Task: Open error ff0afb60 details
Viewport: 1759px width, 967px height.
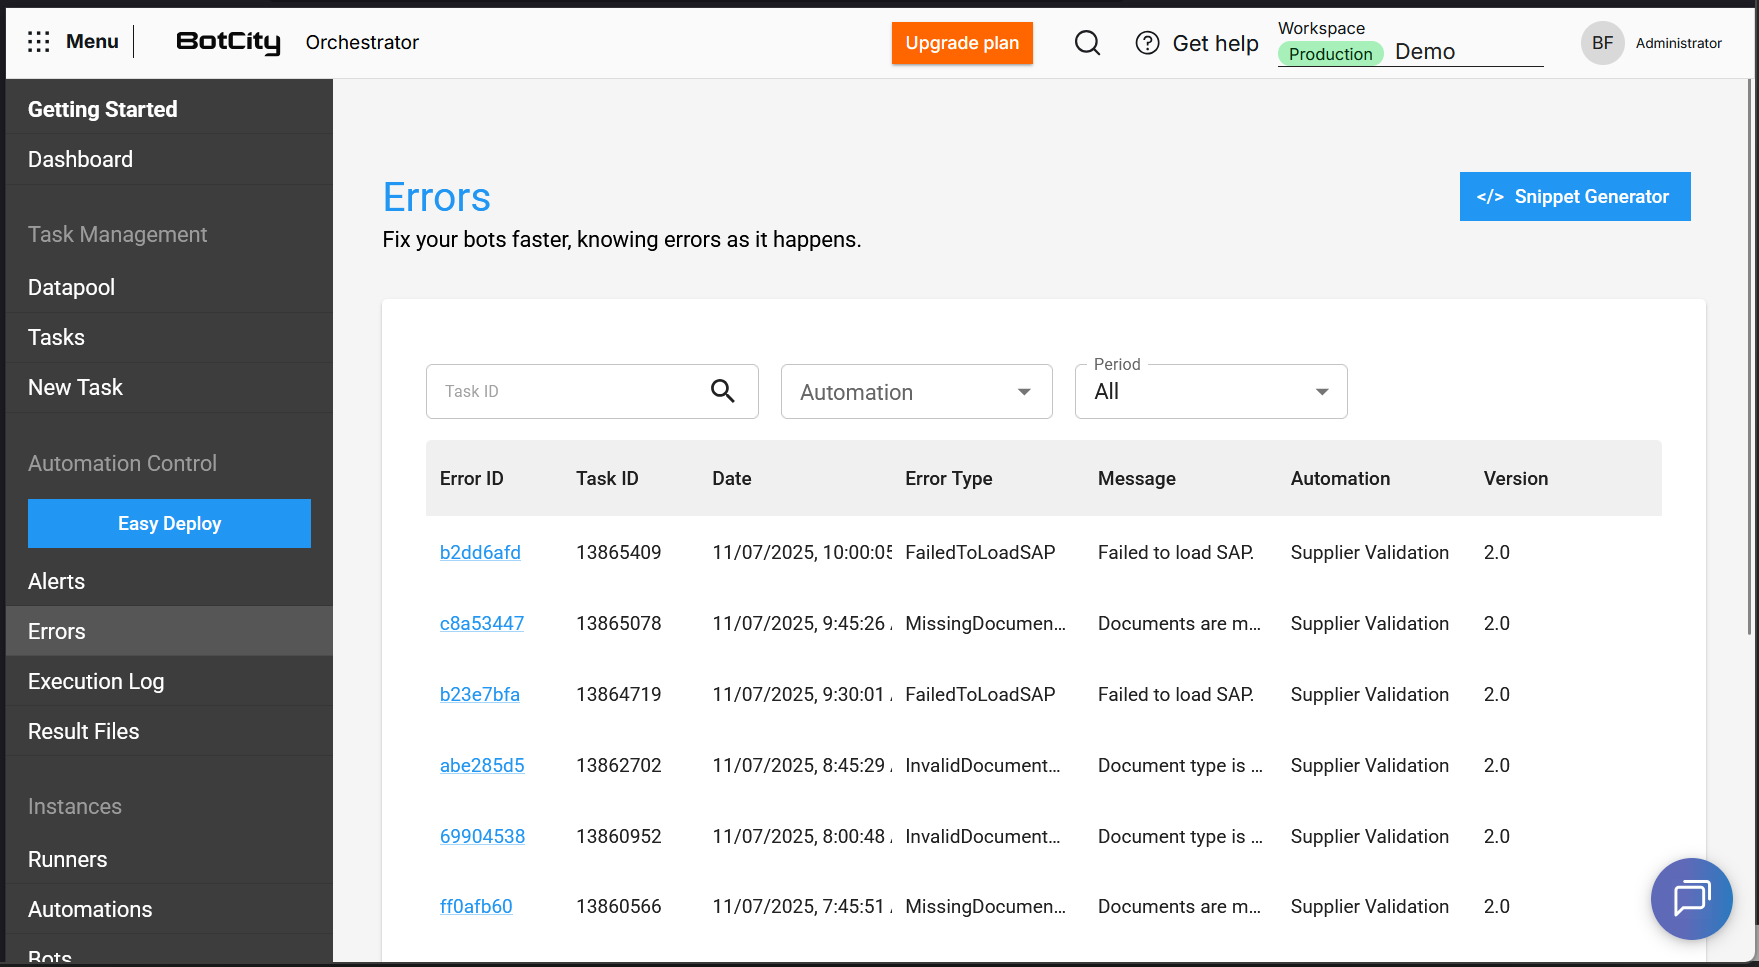Action: 475,906
